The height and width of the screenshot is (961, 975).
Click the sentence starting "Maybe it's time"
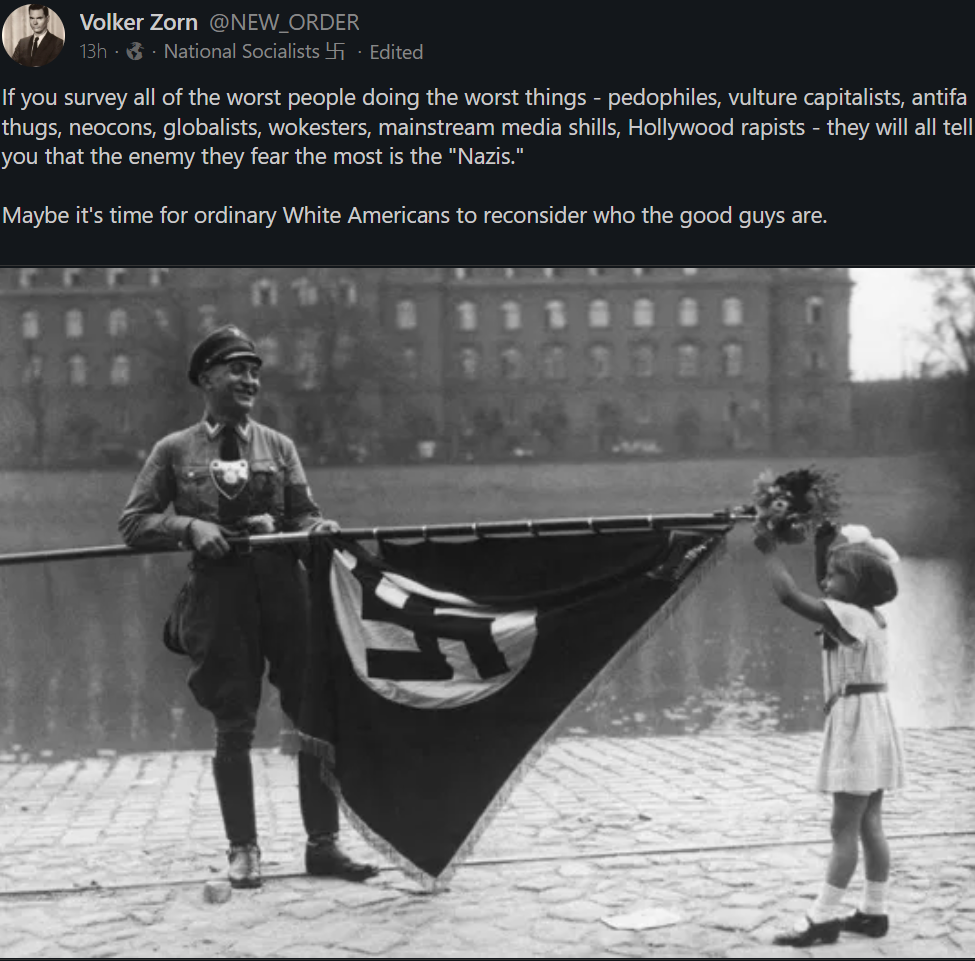[415, 216]
